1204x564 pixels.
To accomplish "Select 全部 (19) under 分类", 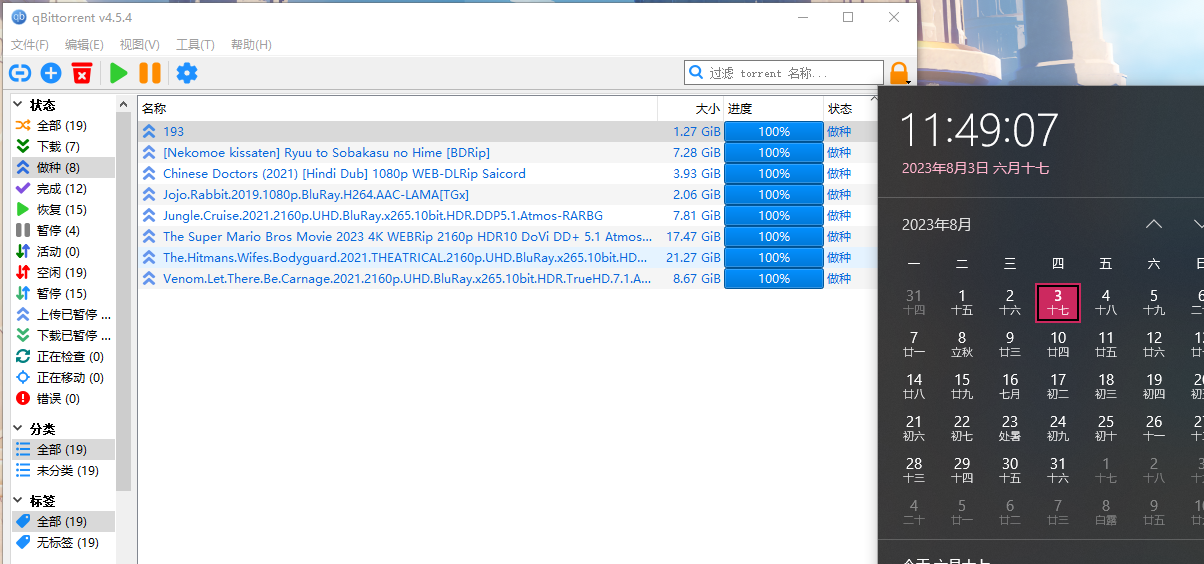I will tap(62, 450).
